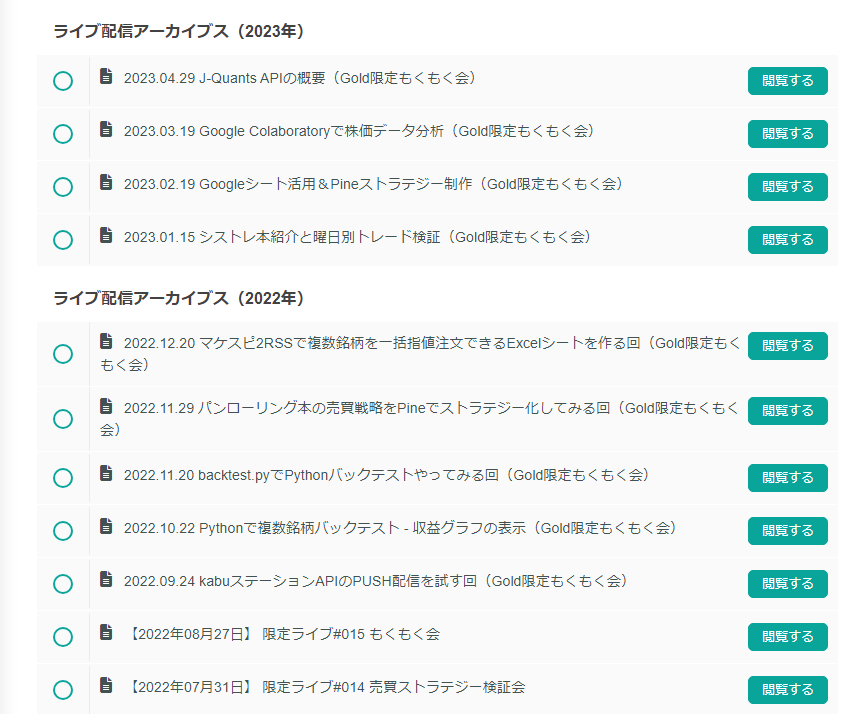Open lesson title 2023.02.19 Googleシート活用＆Pineストラテジー制作

coord(374,184)
